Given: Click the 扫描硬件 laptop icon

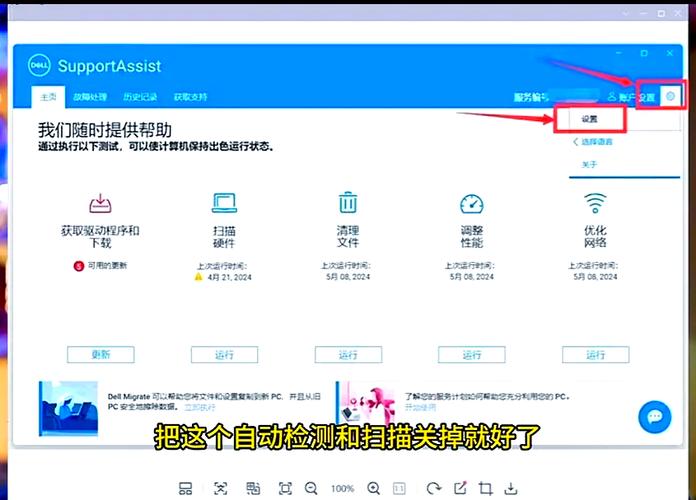Looking at the screenshot, I should [x=224, y=203].
